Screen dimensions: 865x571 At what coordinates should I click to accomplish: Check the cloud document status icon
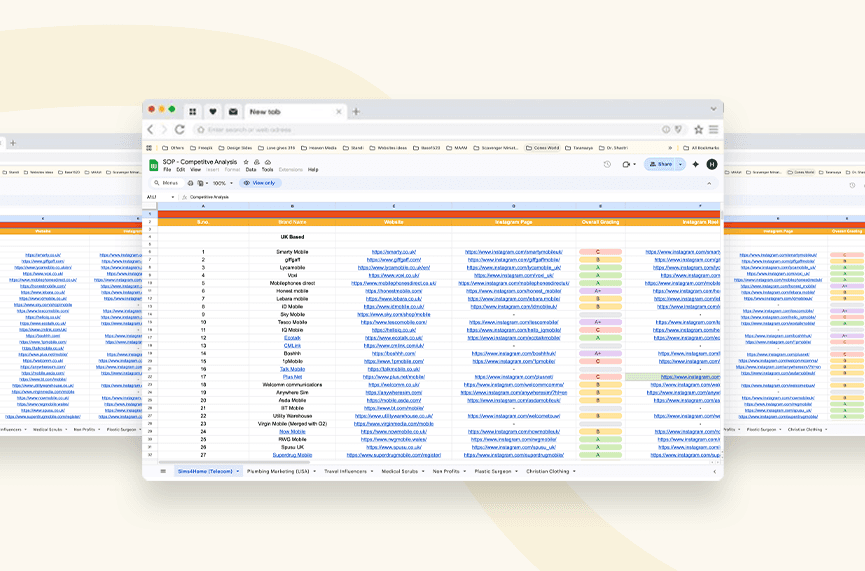click(x=268, y=162)
